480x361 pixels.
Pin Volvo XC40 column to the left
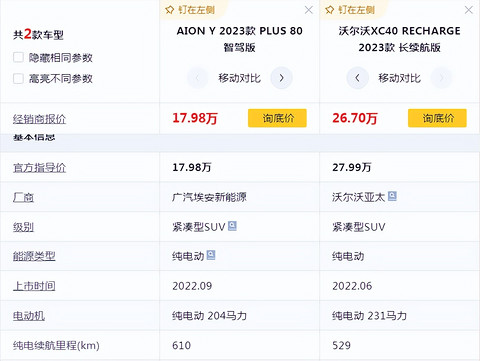[x=350, y=10]
